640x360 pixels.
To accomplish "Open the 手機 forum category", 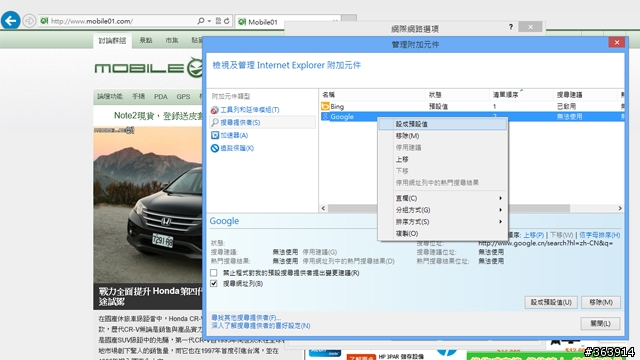I will coord(138,96).
